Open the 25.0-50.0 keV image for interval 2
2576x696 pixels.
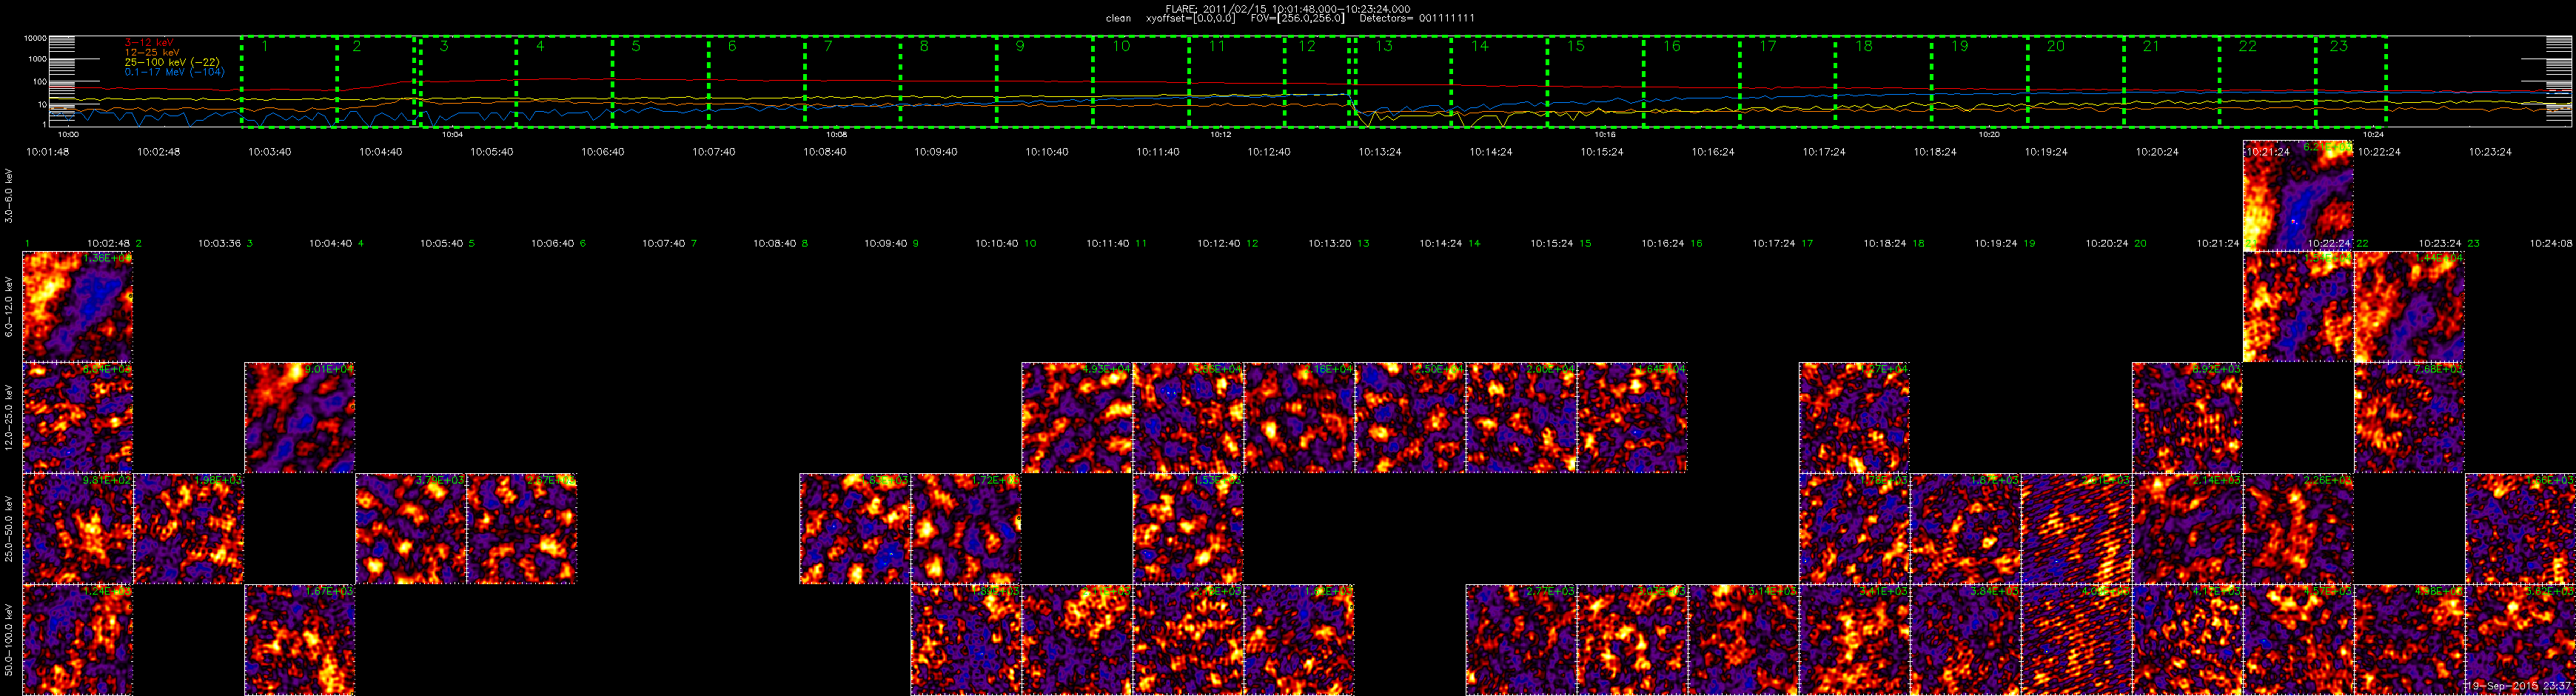pos(188,529)
